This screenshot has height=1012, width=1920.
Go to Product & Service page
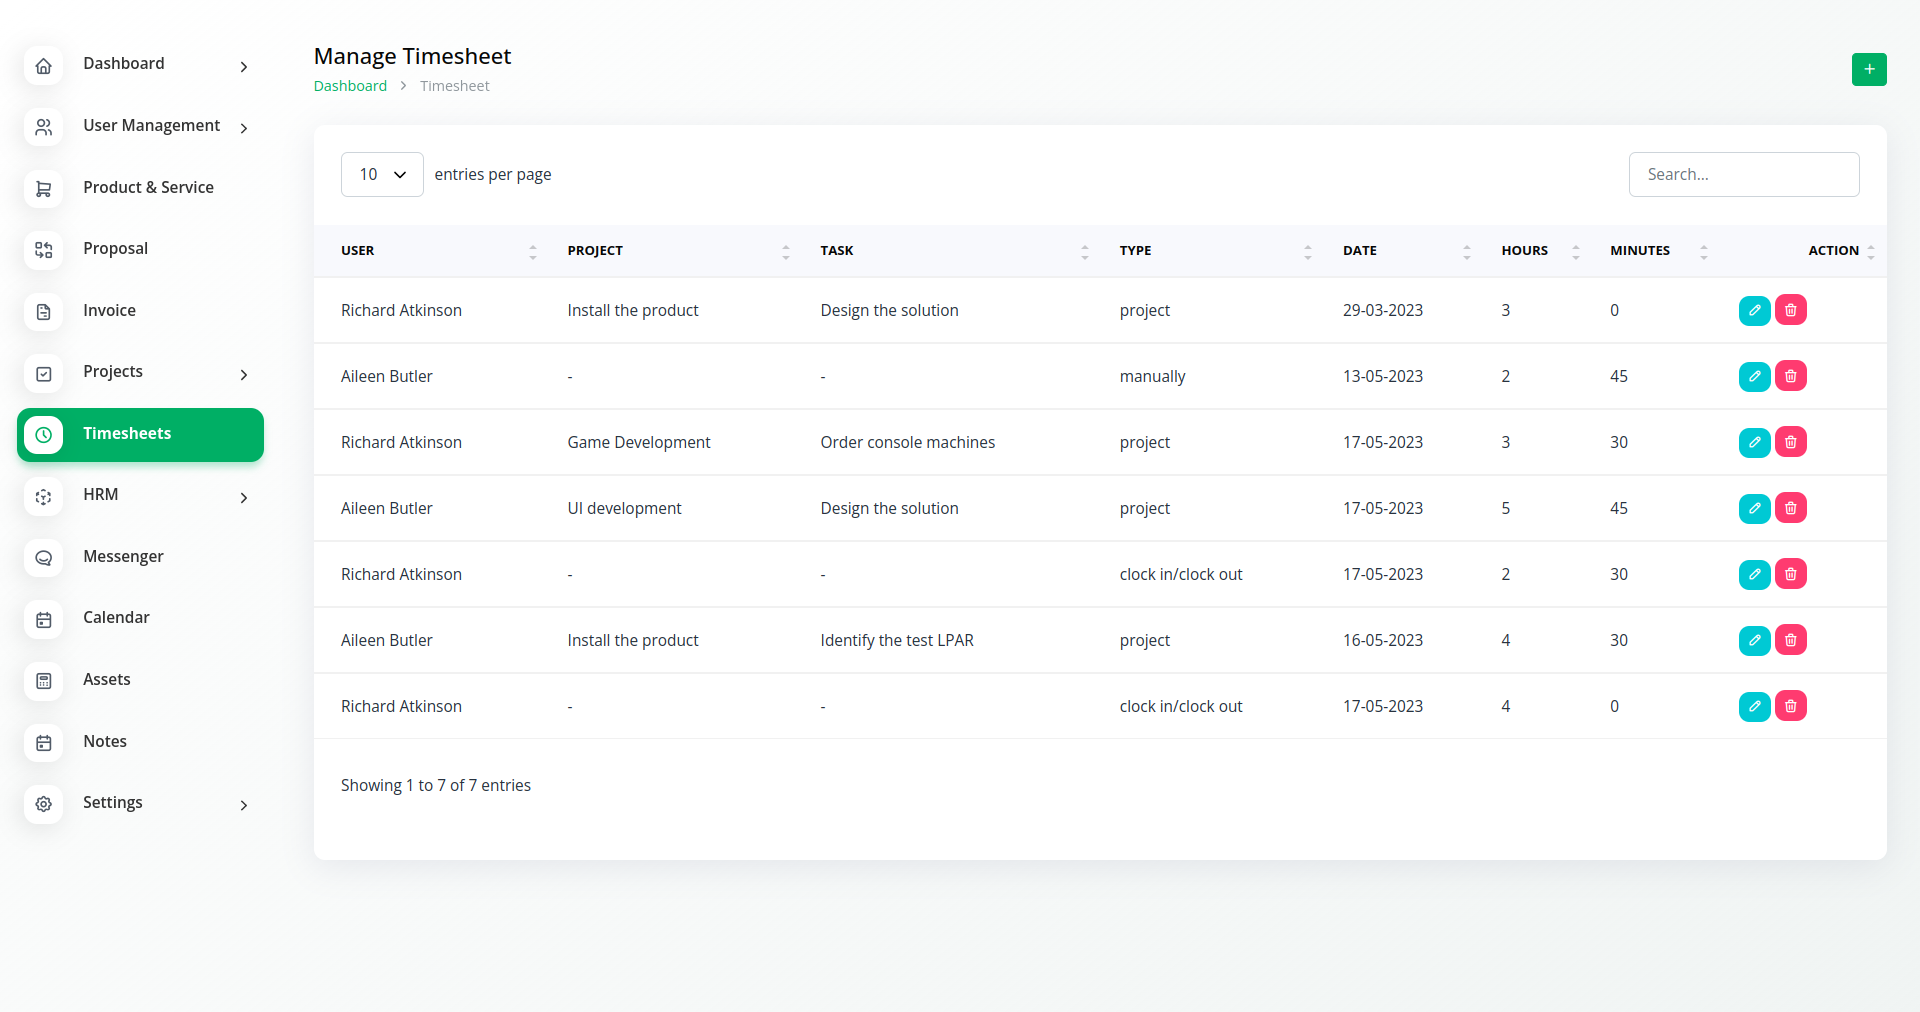[148, 188]
